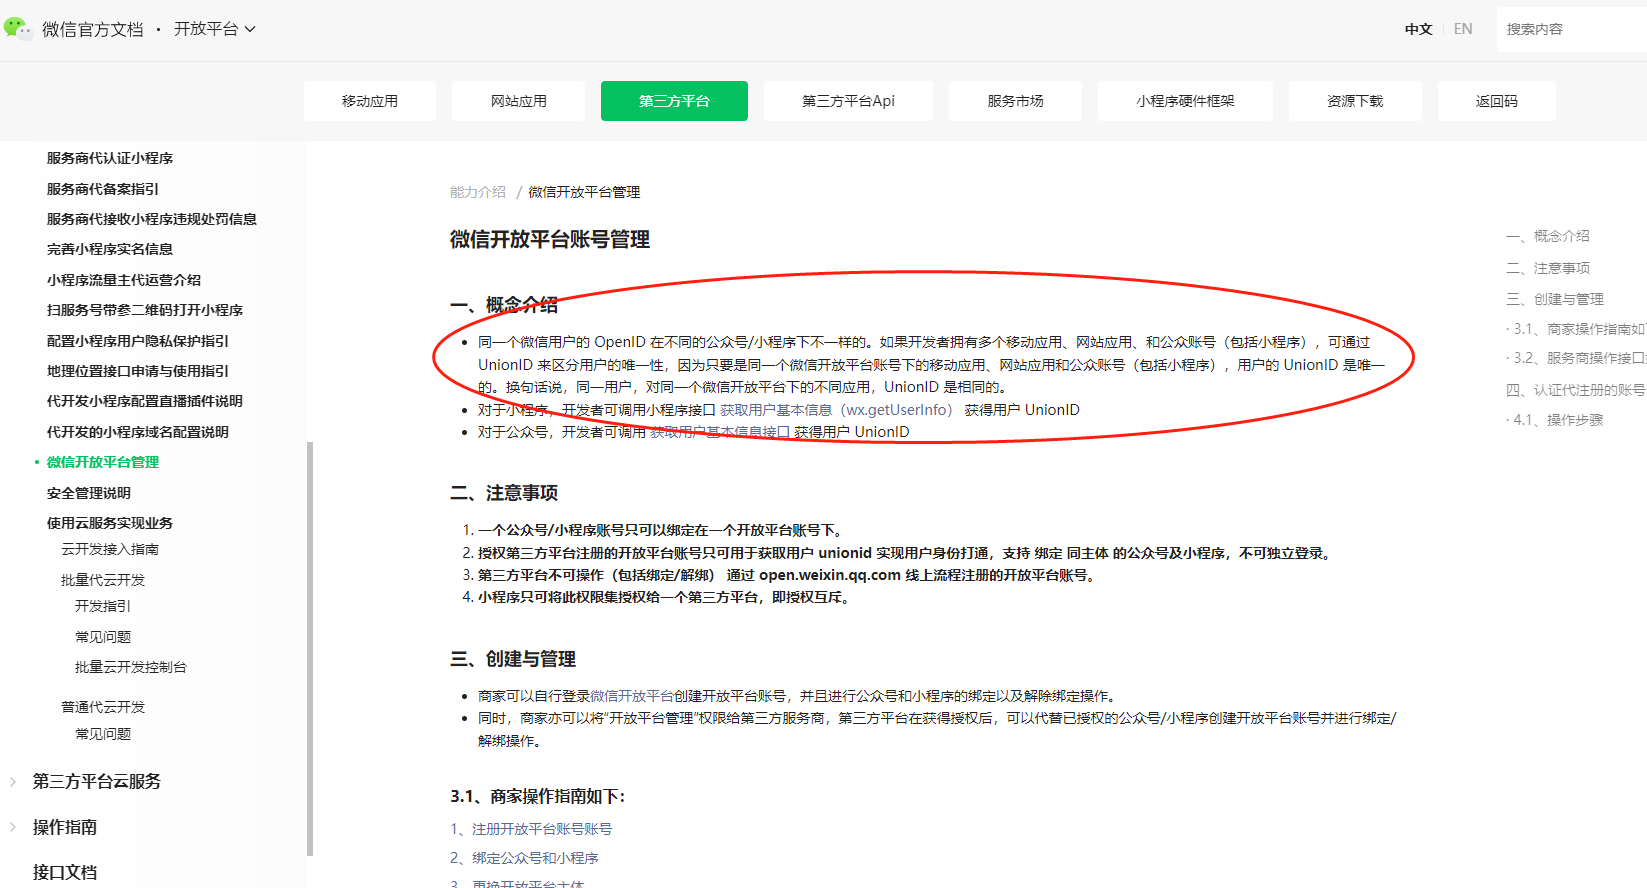
Task: Open 地理位置接口申请与使用指引 in sidebar
Action: click(138, 371)
